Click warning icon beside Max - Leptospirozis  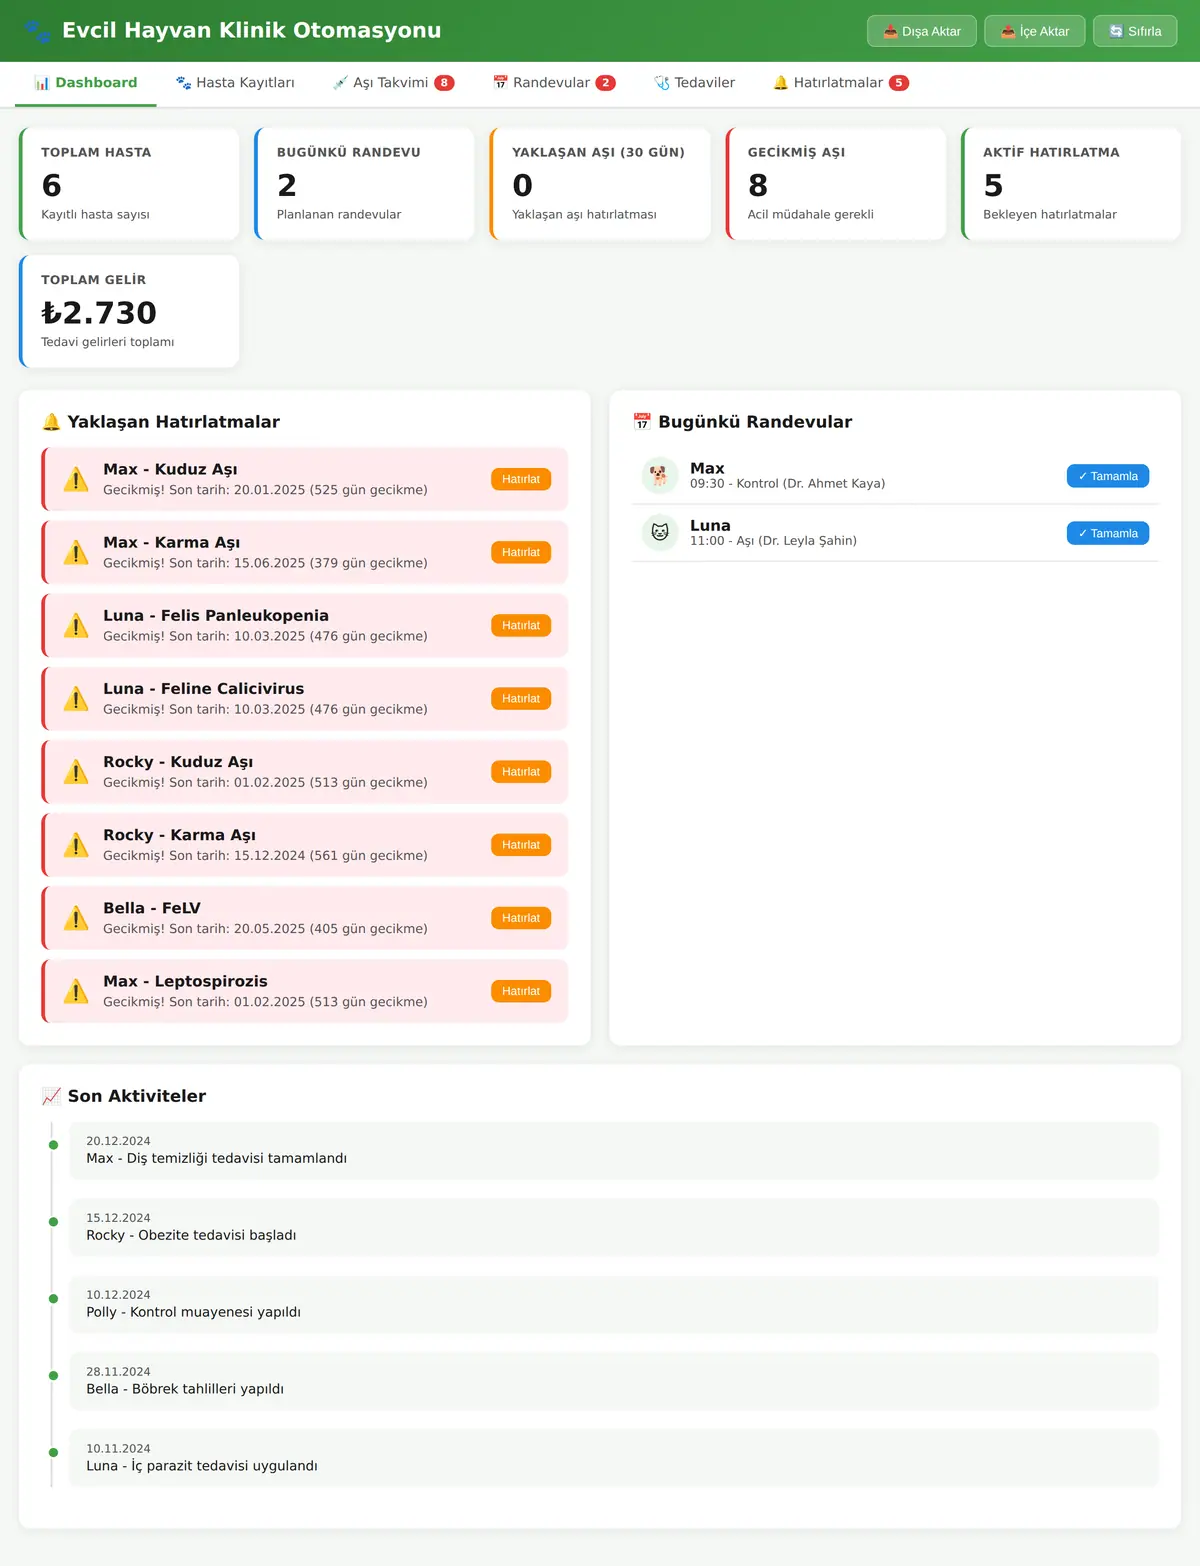[76, 990]
